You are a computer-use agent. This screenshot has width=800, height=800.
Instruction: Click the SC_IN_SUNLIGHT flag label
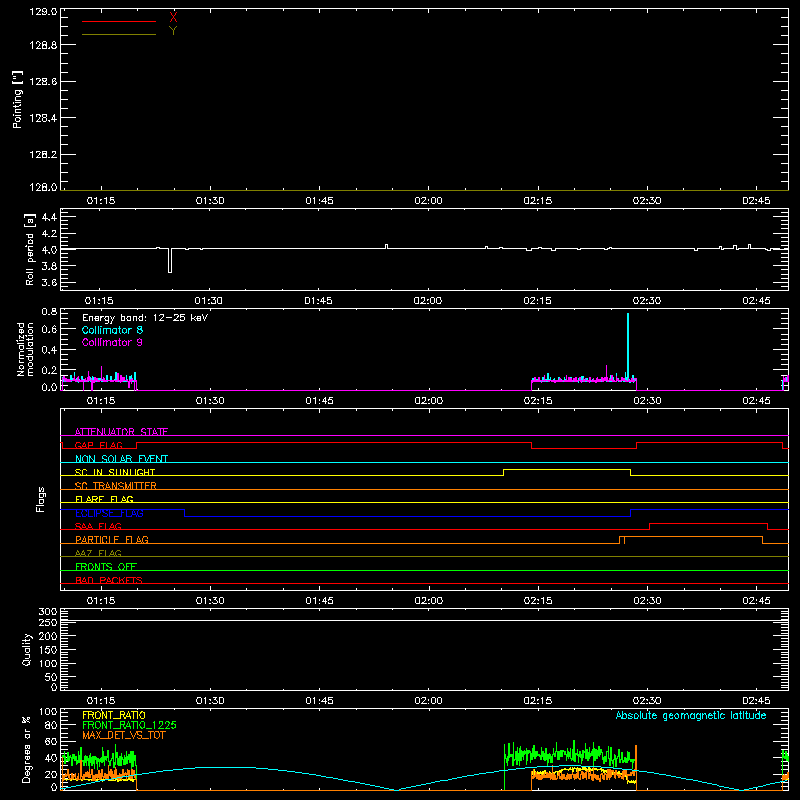[x=115, y=472]
